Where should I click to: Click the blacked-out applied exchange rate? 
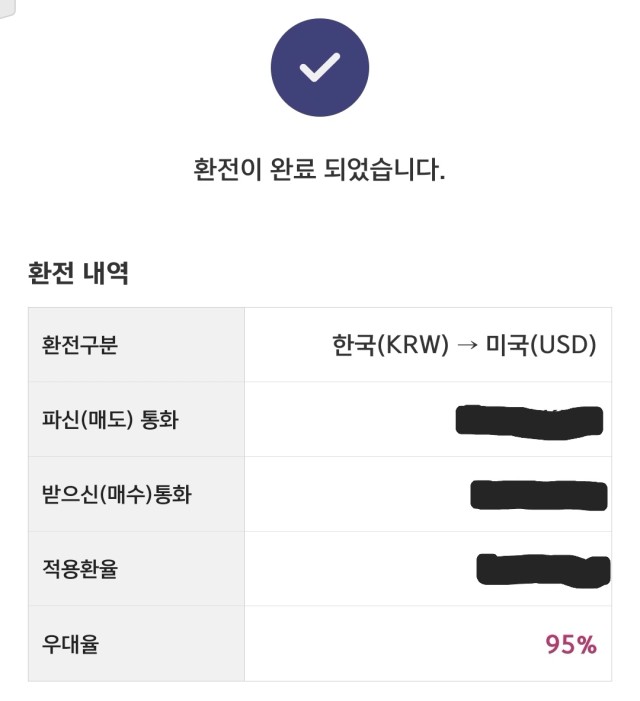pyautogui.click(x=543, y=570)
